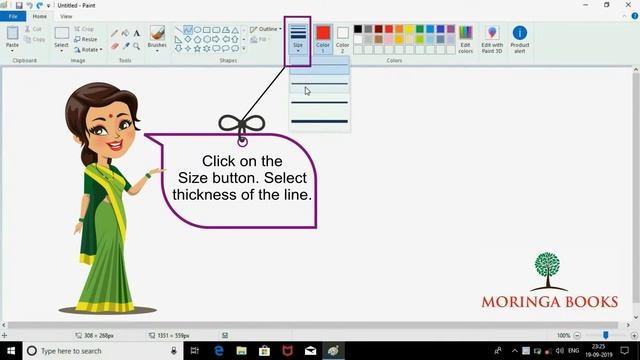Choose the Cloud callout shape
The width and height of the screenshot is (640, 360).
coord(235,49)
